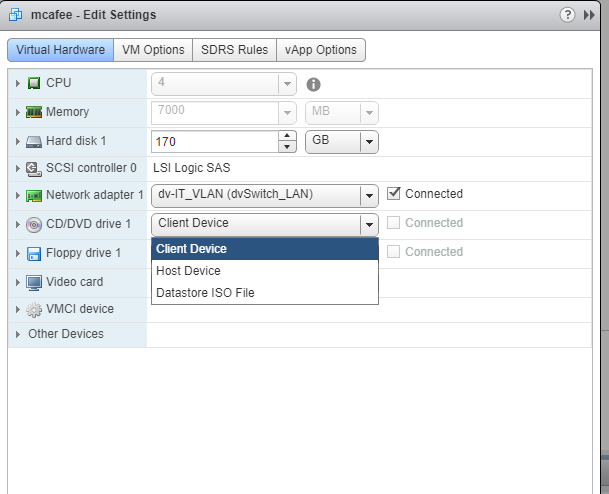
Task: Toggle CD/DVD drive 1 Connected checkbox
Action: click(393, 223)
